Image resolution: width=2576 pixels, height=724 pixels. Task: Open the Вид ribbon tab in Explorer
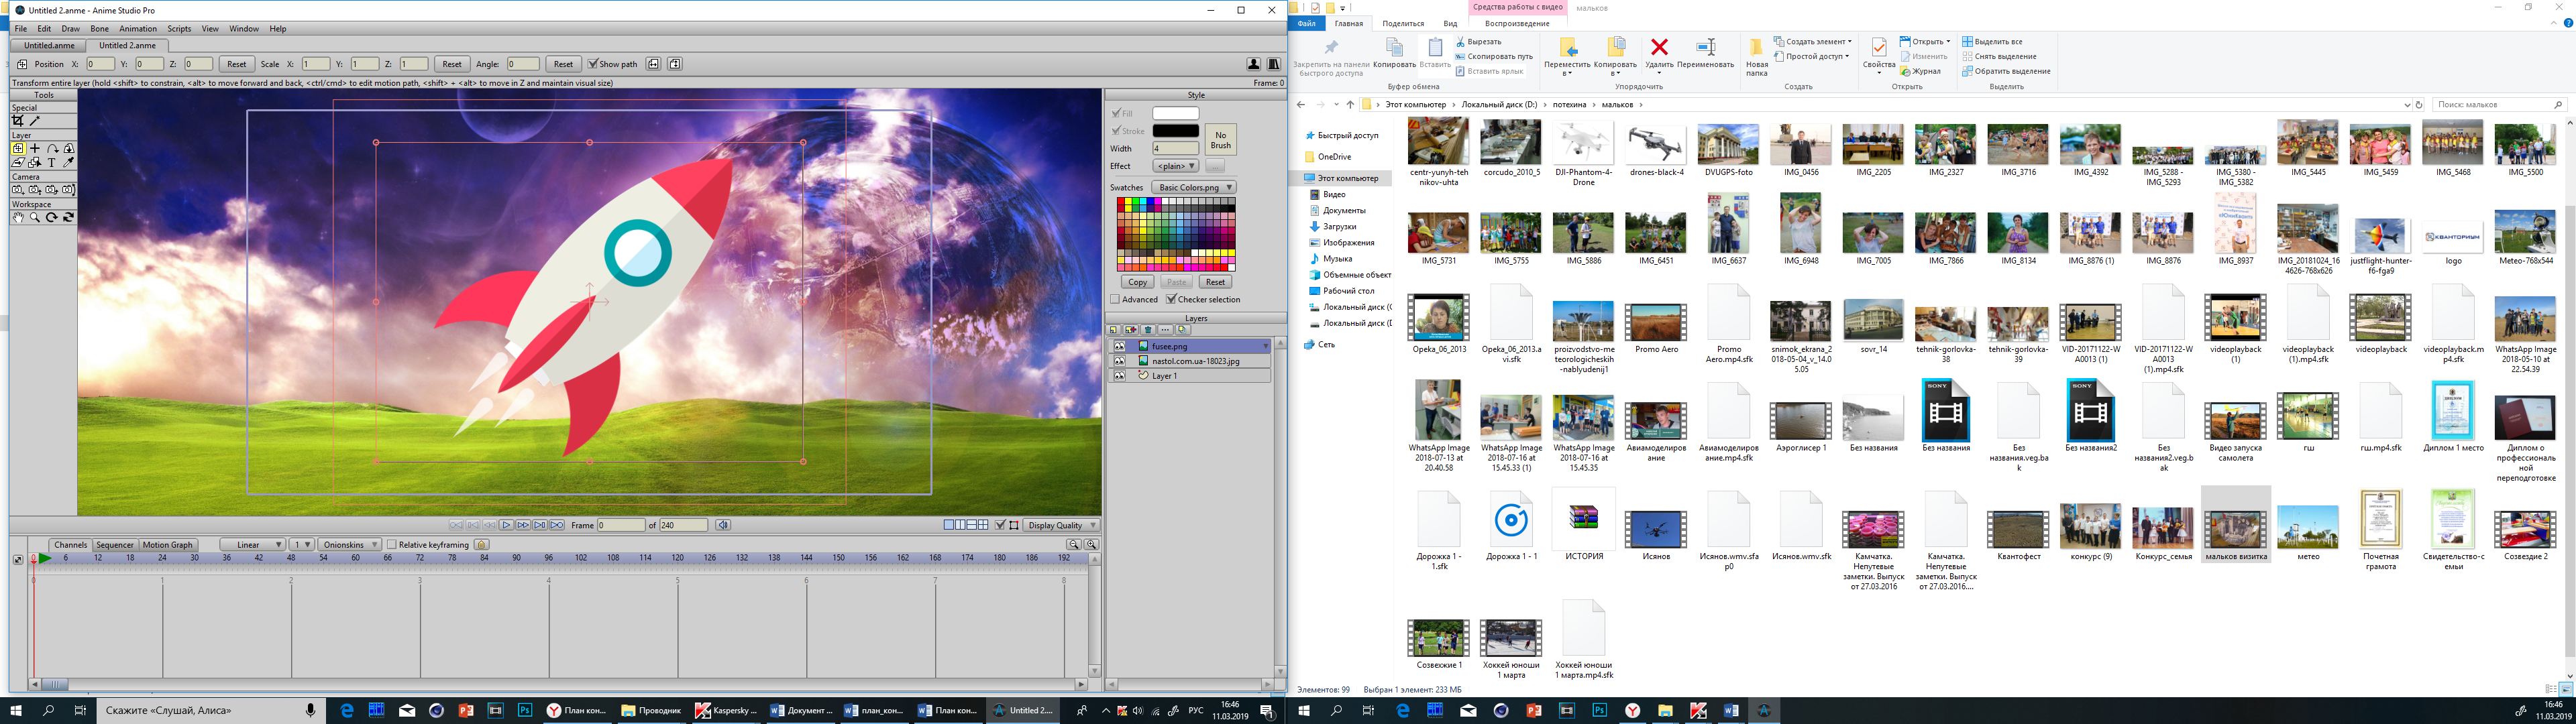click(x=1450, y=23)
